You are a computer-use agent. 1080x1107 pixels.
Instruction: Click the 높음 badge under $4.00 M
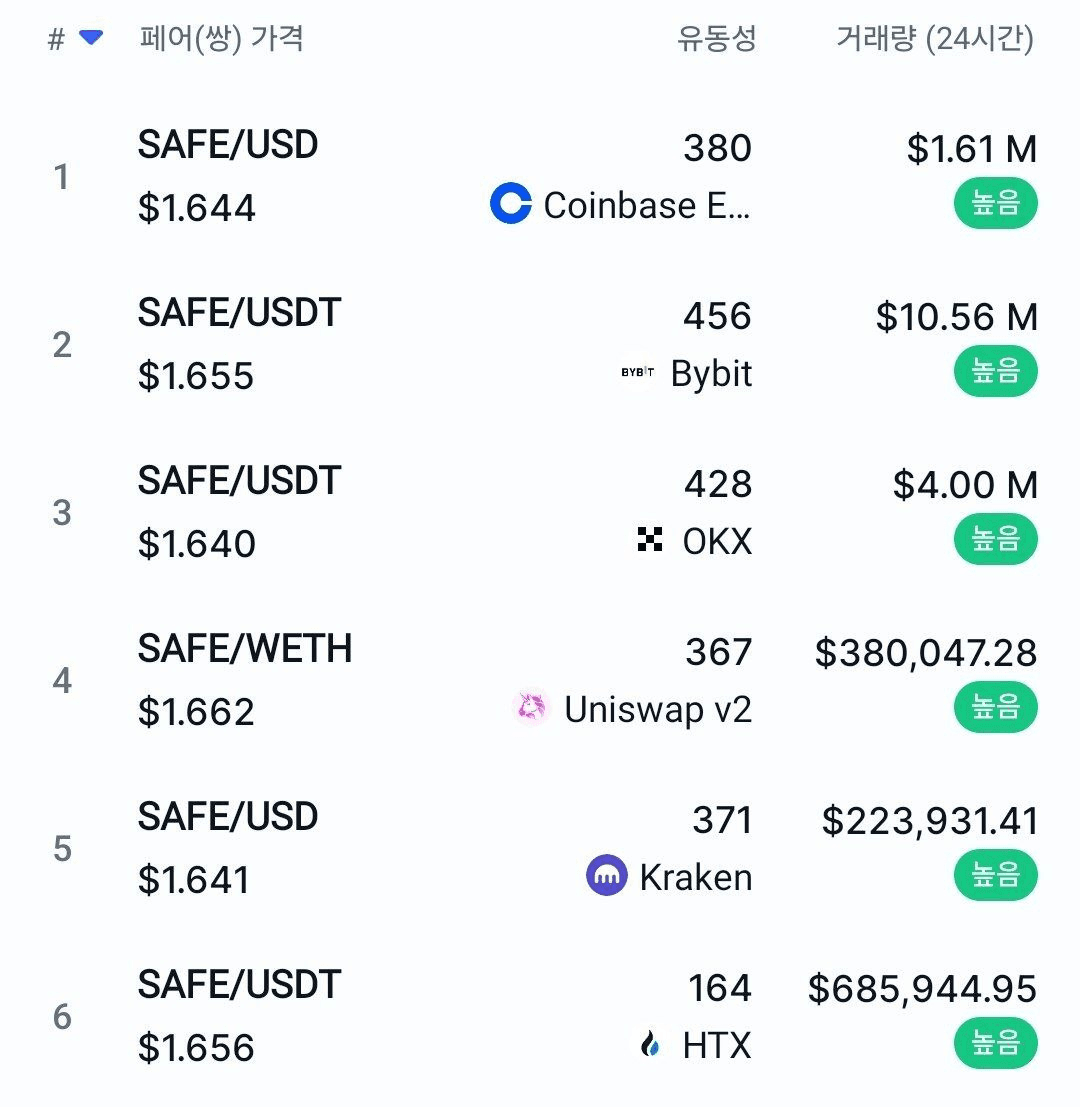pyautogui.click(x=995, y=539)
